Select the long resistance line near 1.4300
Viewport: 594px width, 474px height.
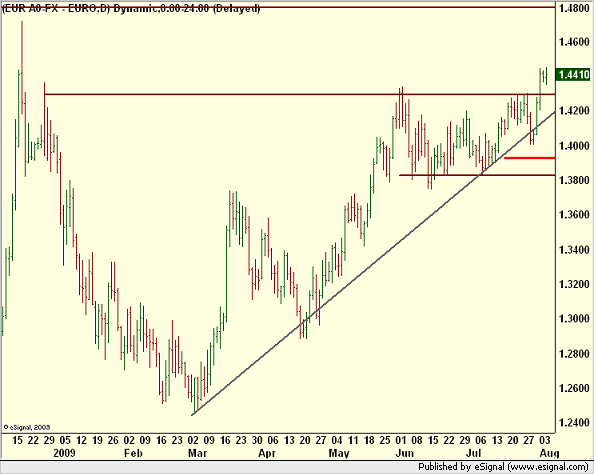299,94
